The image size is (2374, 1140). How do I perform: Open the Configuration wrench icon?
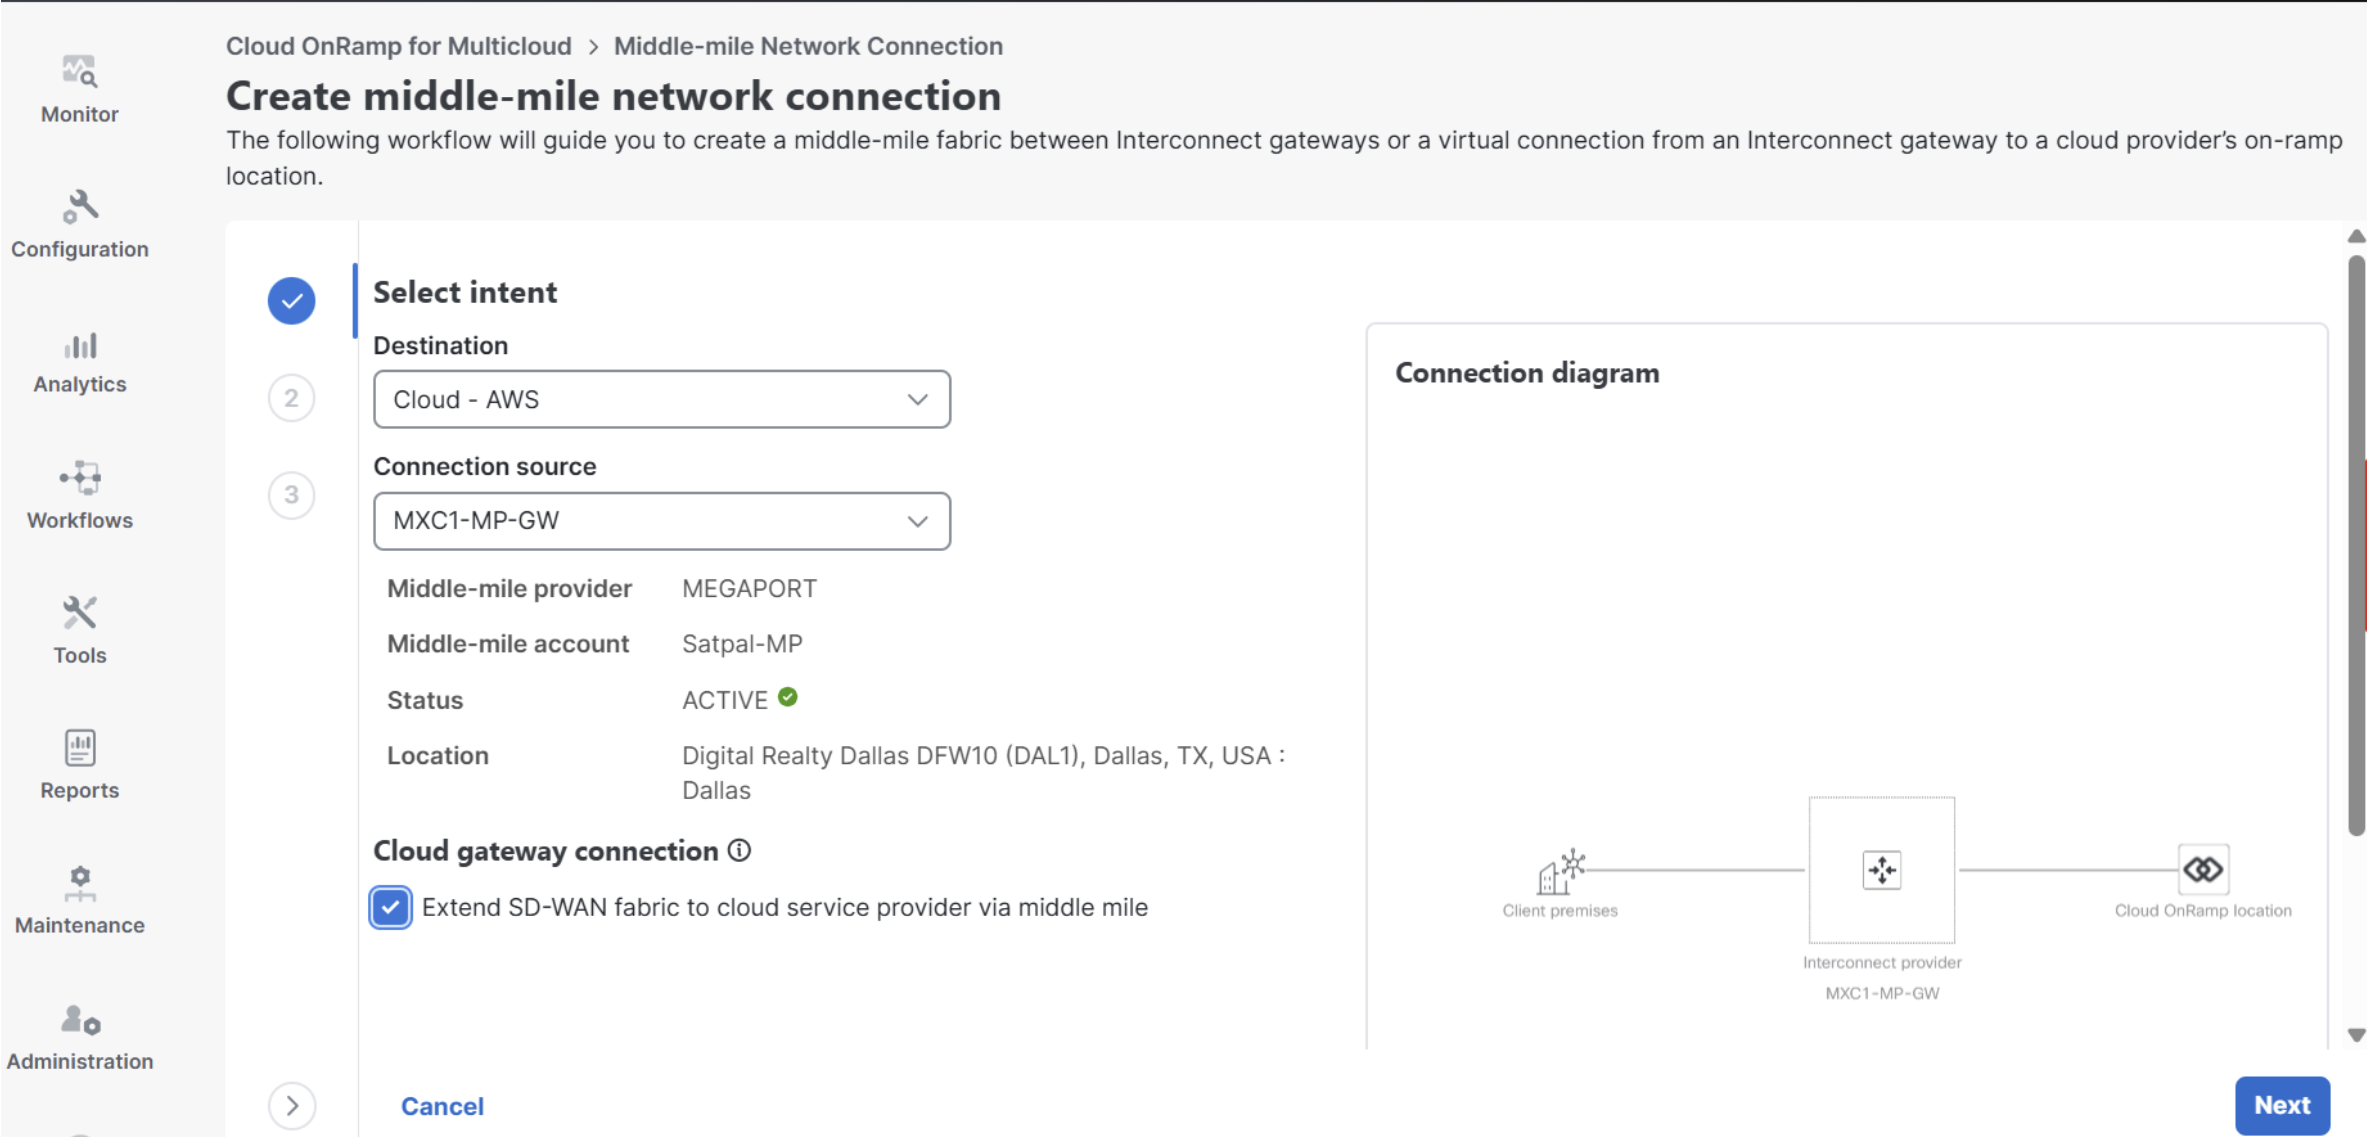click(80, 207)
